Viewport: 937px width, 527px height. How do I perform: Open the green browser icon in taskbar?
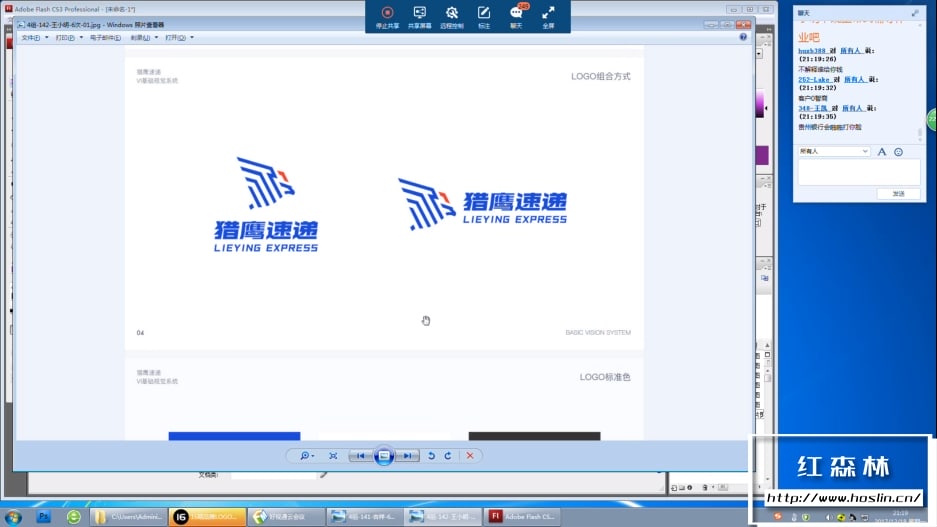pyautogui.click(x=74, y=517)
